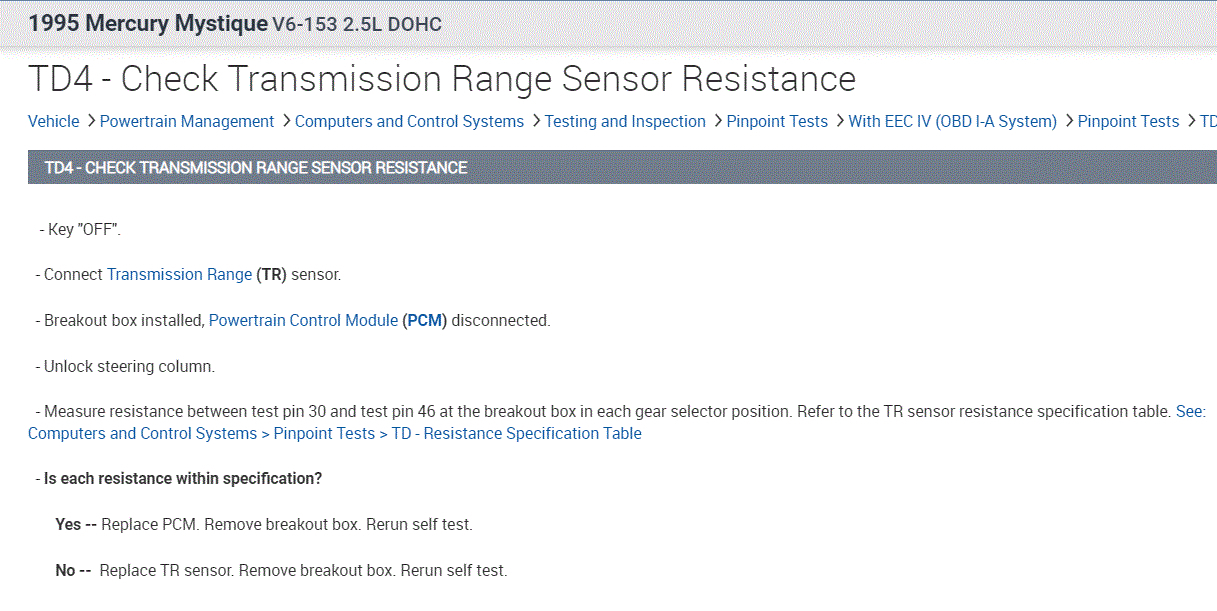This screenshot has width=1217, height=611.
Task: Click chevron before Powertrain Management breadcrumb
Action: click(x=90, y=121)
